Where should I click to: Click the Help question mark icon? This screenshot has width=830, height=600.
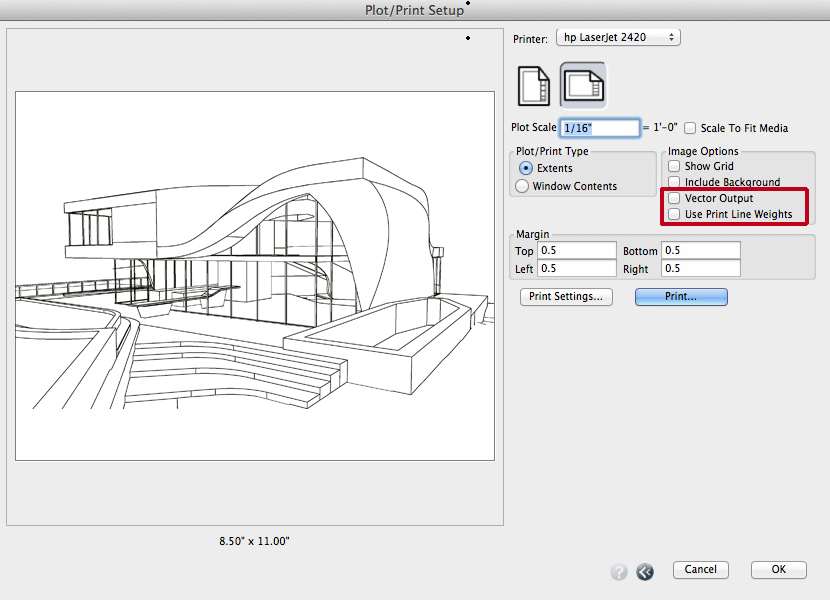[x=619, y=571]
